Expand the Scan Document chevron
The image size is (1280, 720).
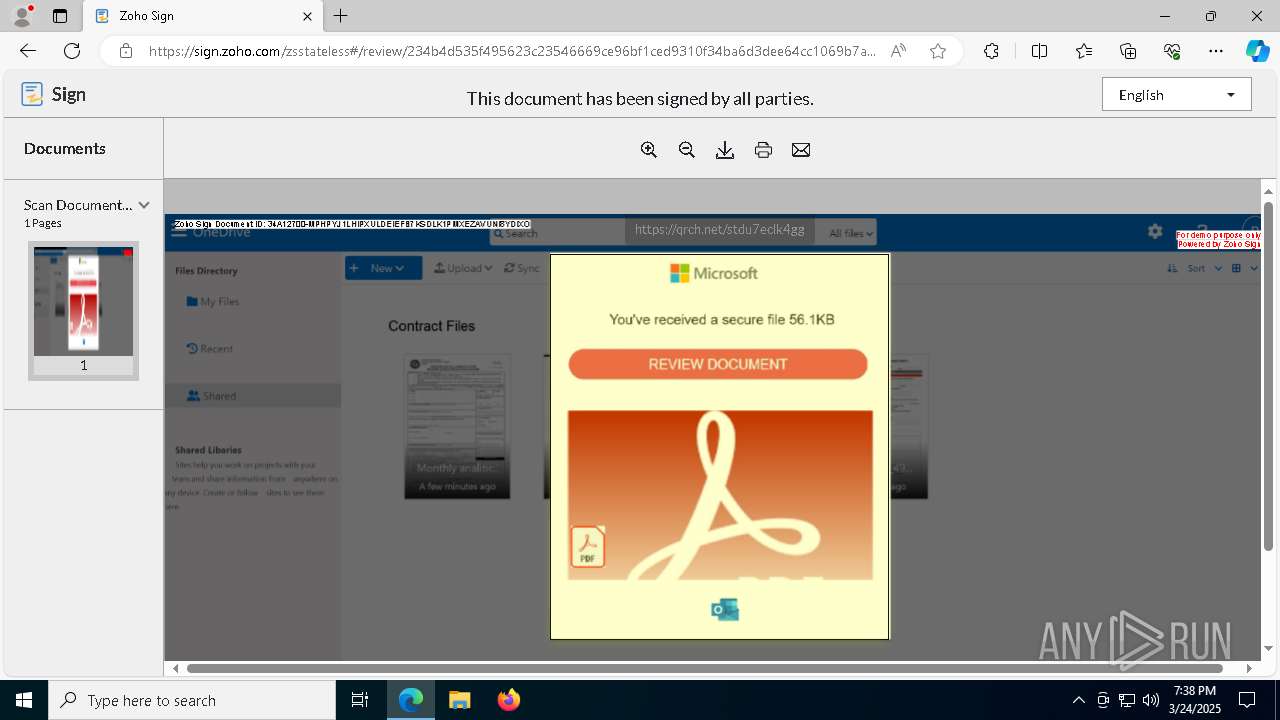click(x=144, y=205)
